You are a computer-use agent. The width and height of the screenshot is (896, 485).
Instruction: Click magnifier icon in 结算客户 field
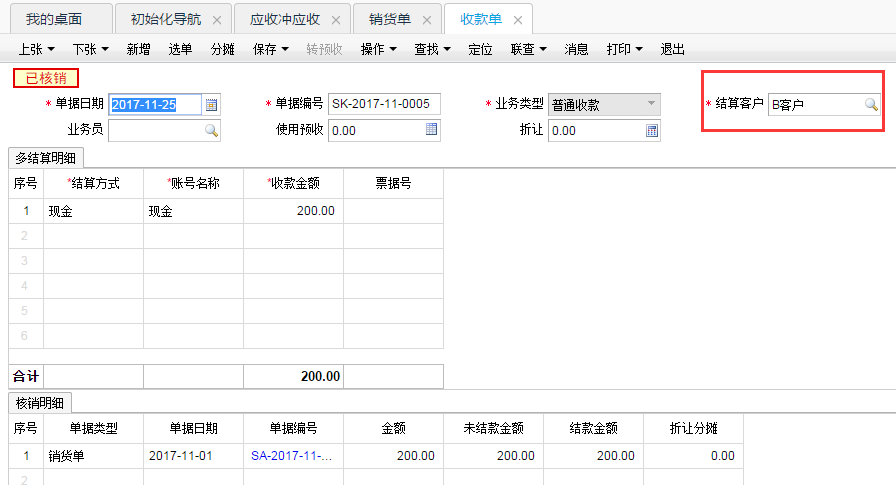click(x=871, y=105)
